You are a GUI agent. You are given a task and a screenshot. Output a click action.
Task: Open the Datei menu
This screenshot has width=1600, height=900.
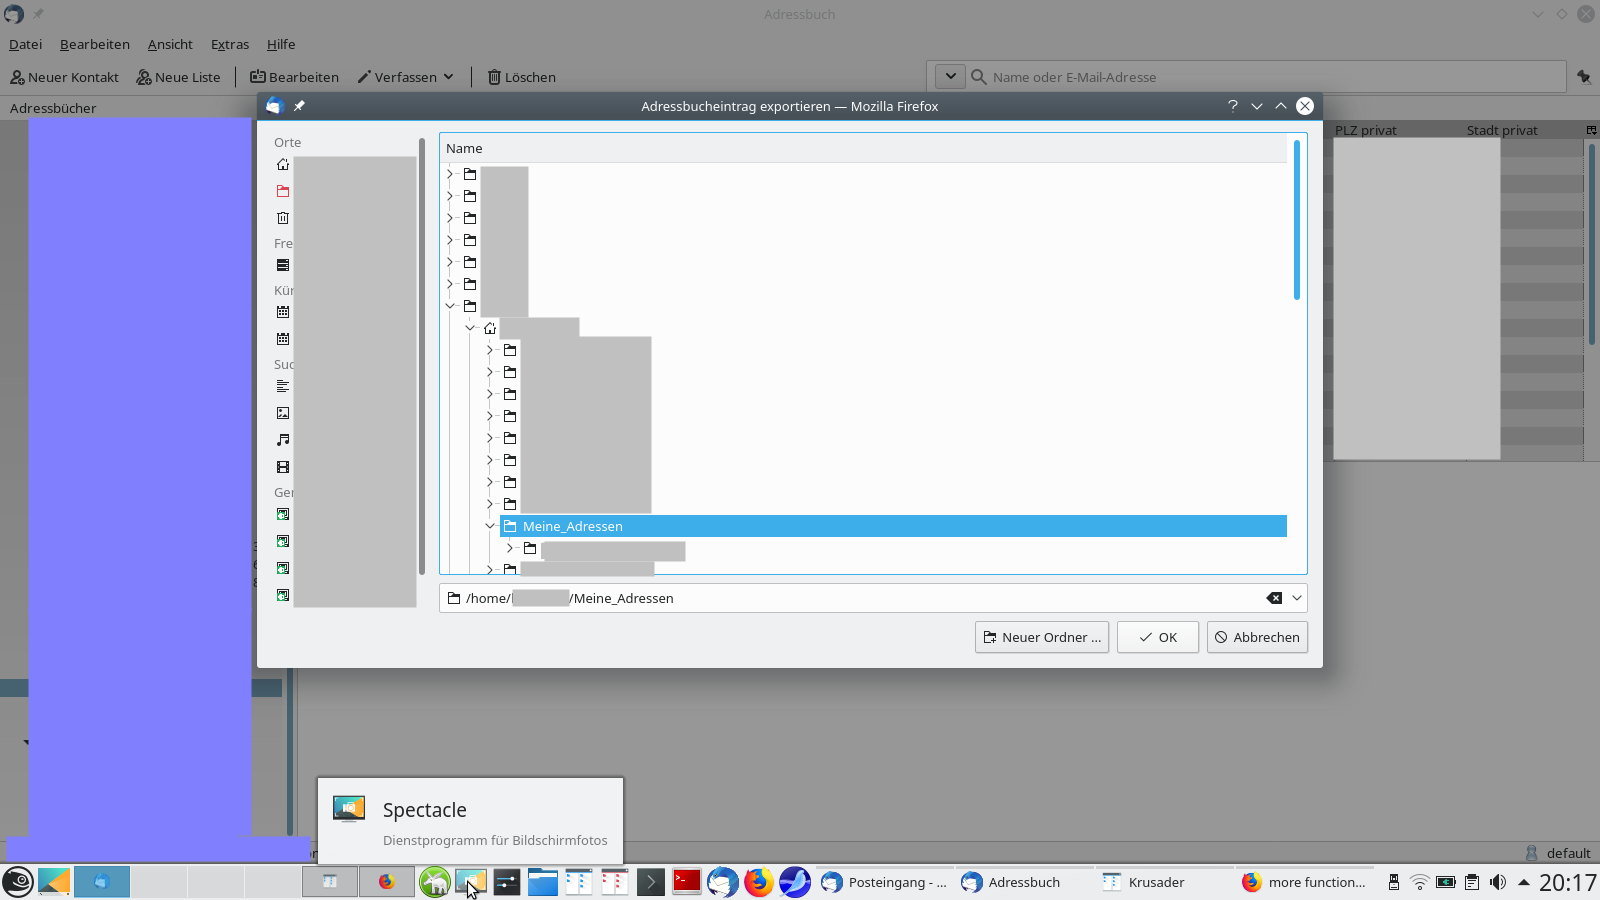click(x=26, y=44)
